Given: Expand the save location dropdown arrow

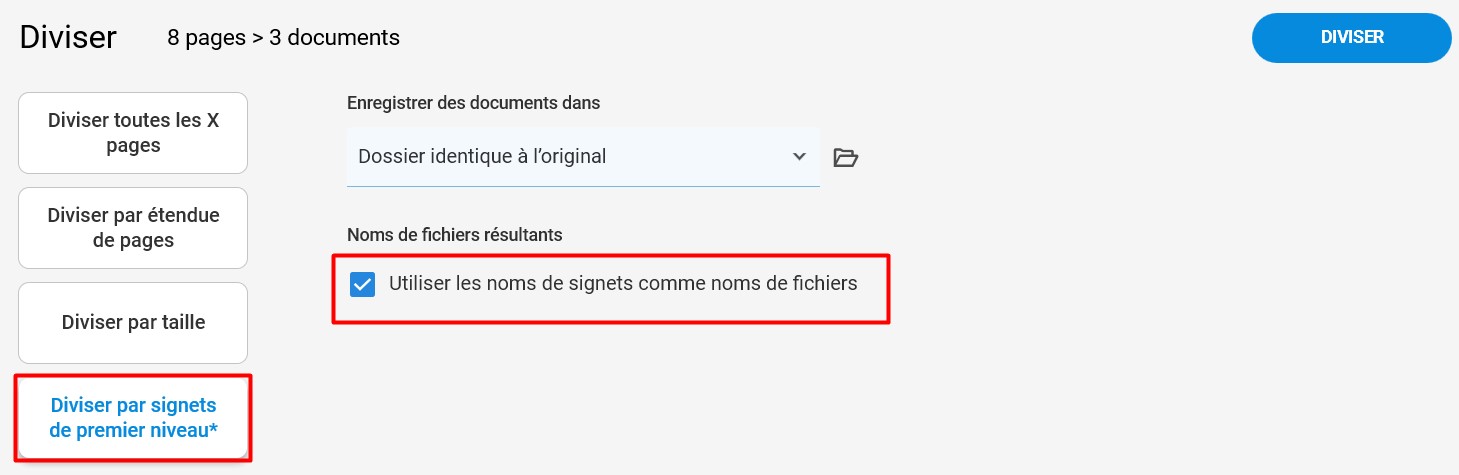Looking at the screenshot, I should click(799, 156).
